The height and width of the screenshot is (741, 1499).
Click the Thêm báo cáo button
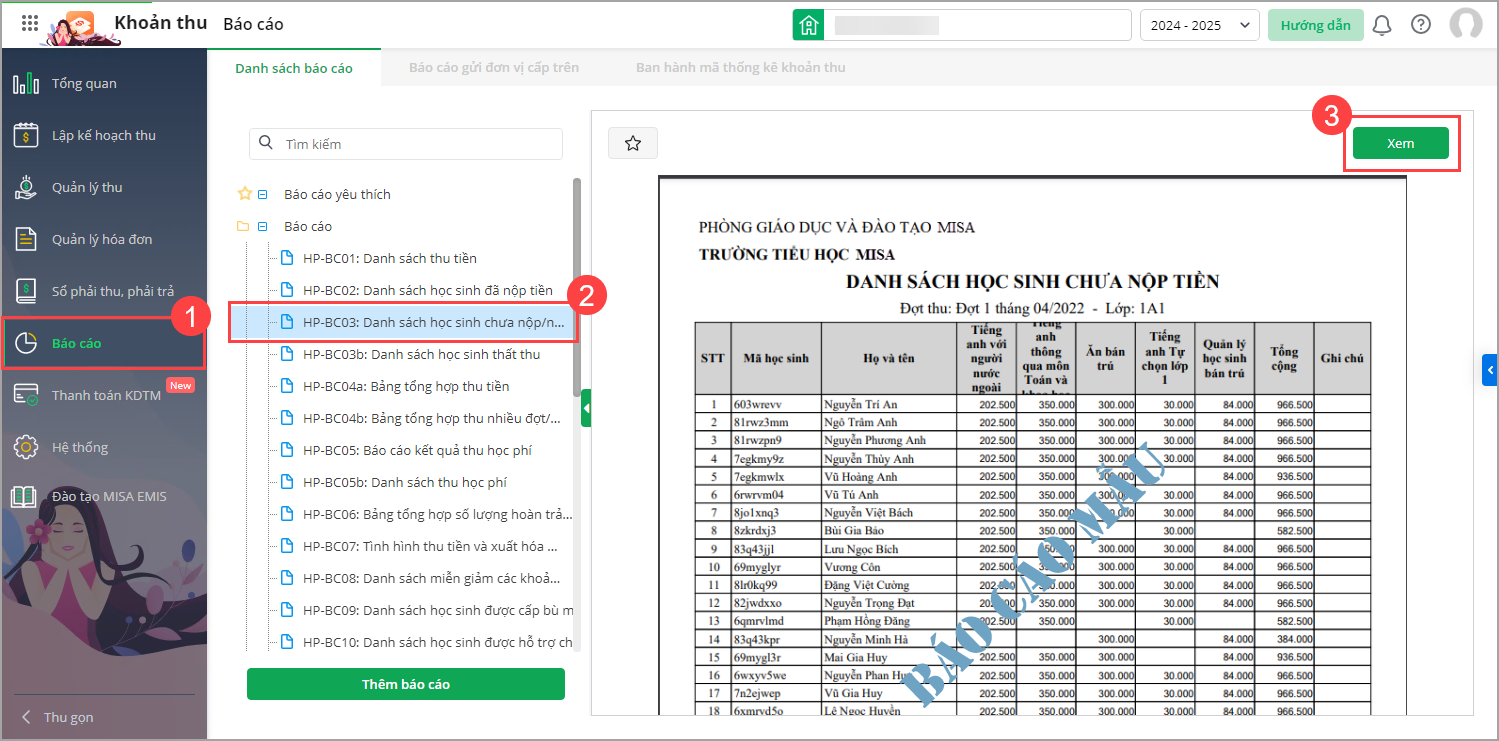405,684
